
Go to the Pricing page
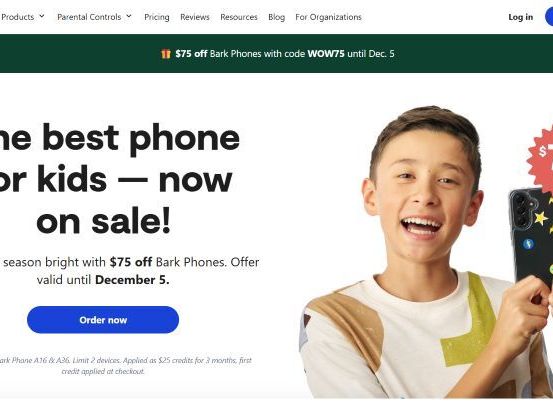click(x=157, y=17)
